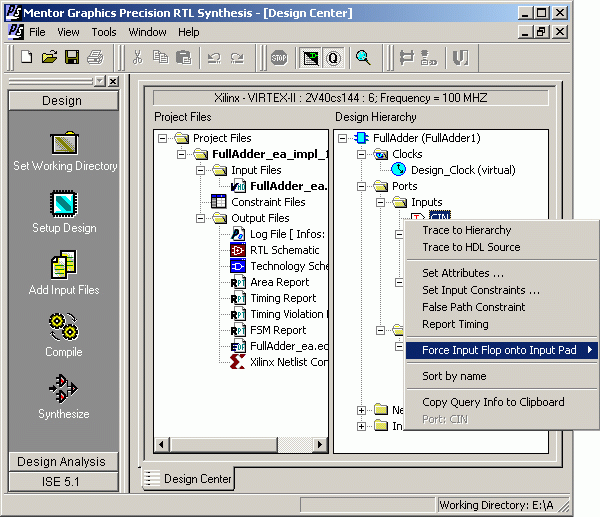Collapse the Project Files root node
600x517 pixels.
pyautogui.click(x=162, y=138)
